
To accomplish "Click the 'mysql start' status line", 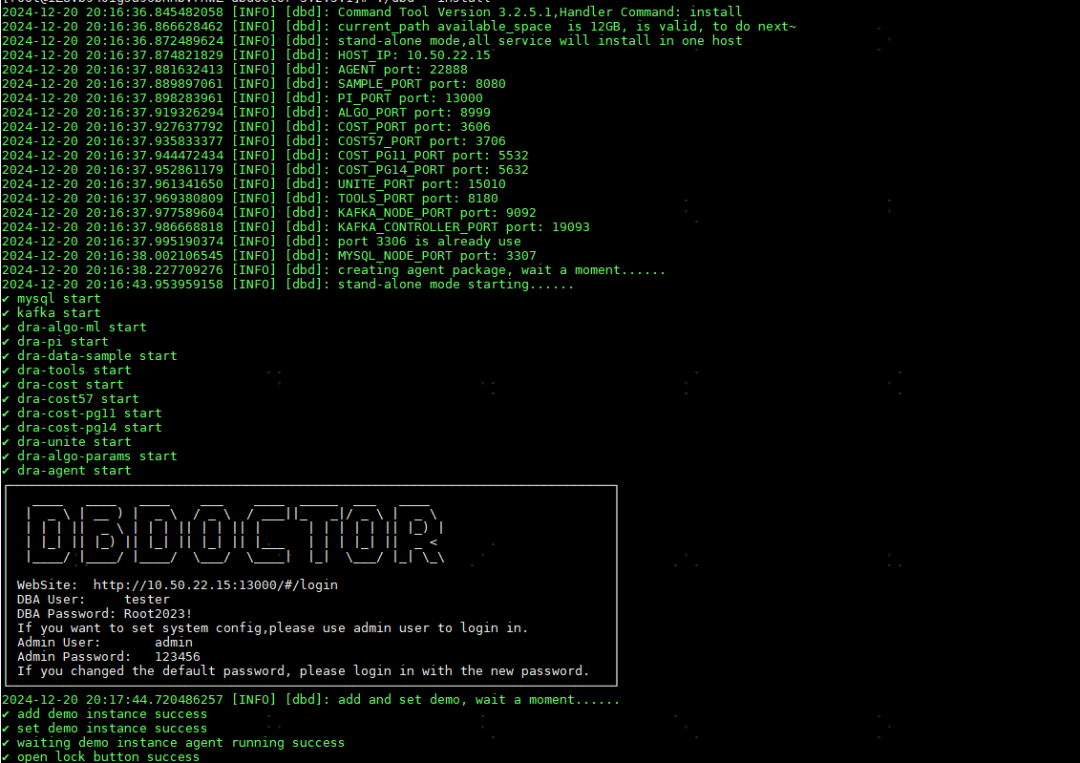I will click(51, 298).
